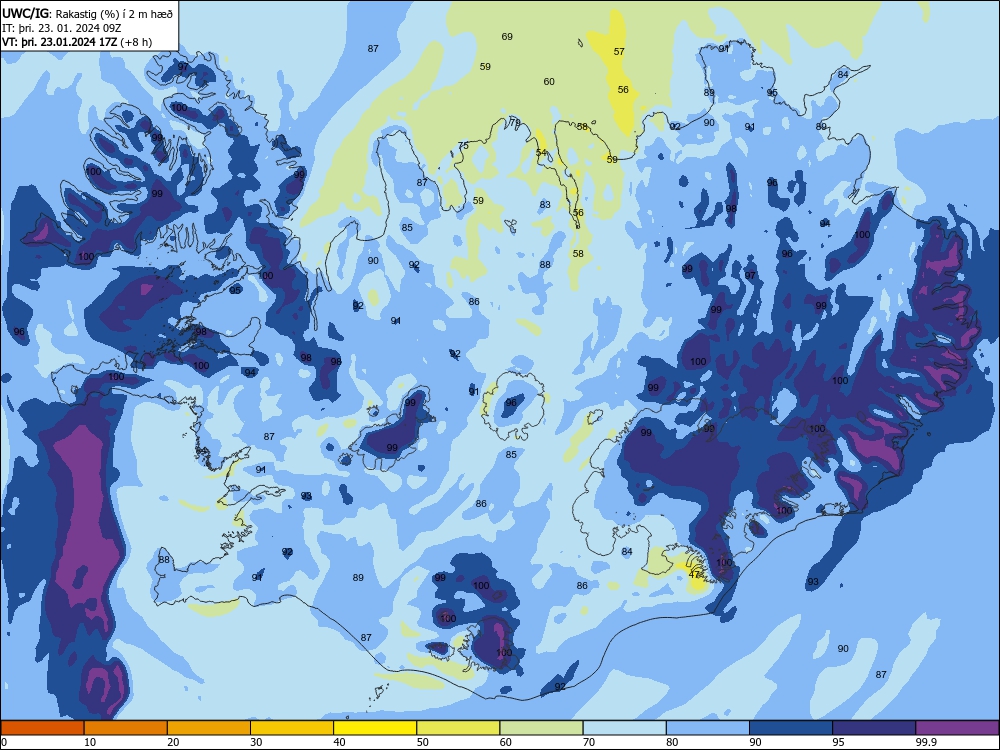This screenshot has height=750, width=1000.
Task: Pick the amber 20–30 legend swatch
Action: [209, 728]
